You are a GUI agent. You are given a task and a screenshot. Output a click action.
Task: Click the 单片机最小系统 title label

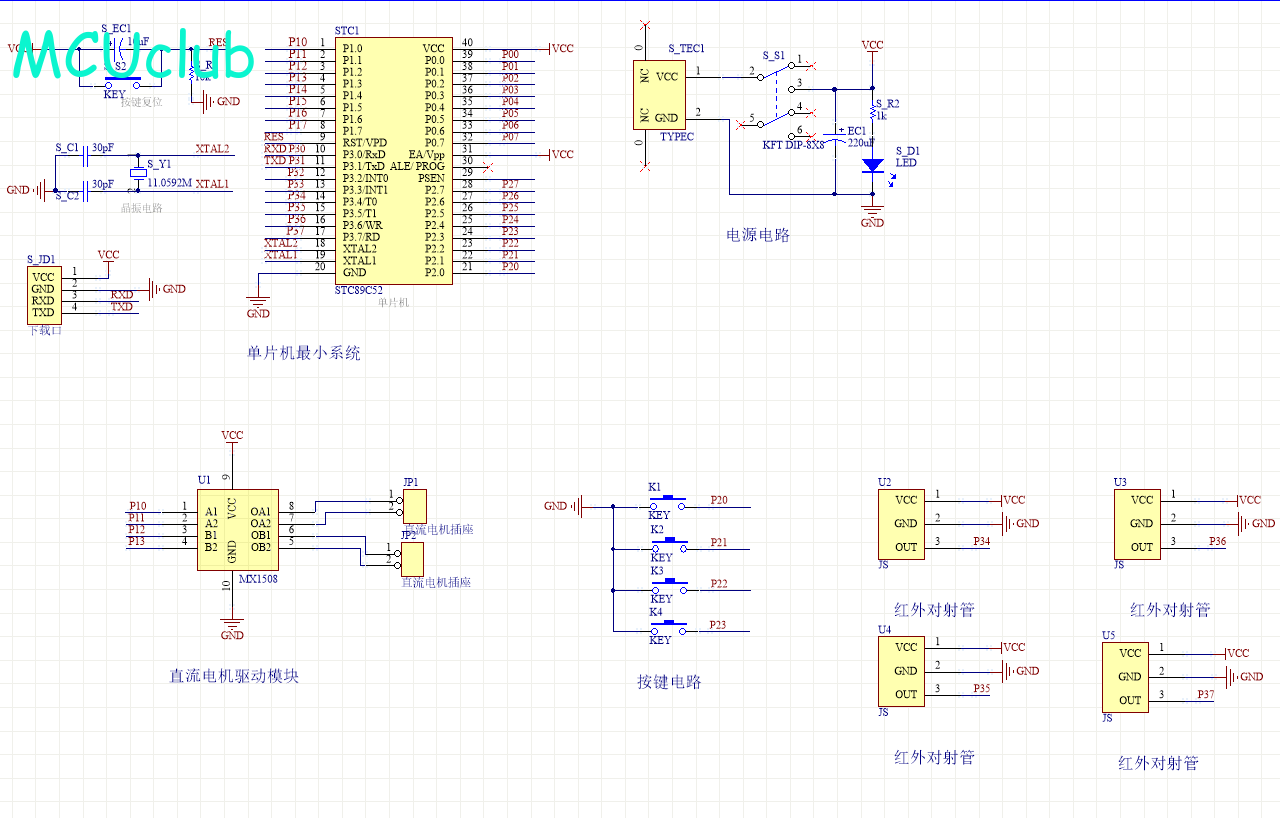(304, 353)
